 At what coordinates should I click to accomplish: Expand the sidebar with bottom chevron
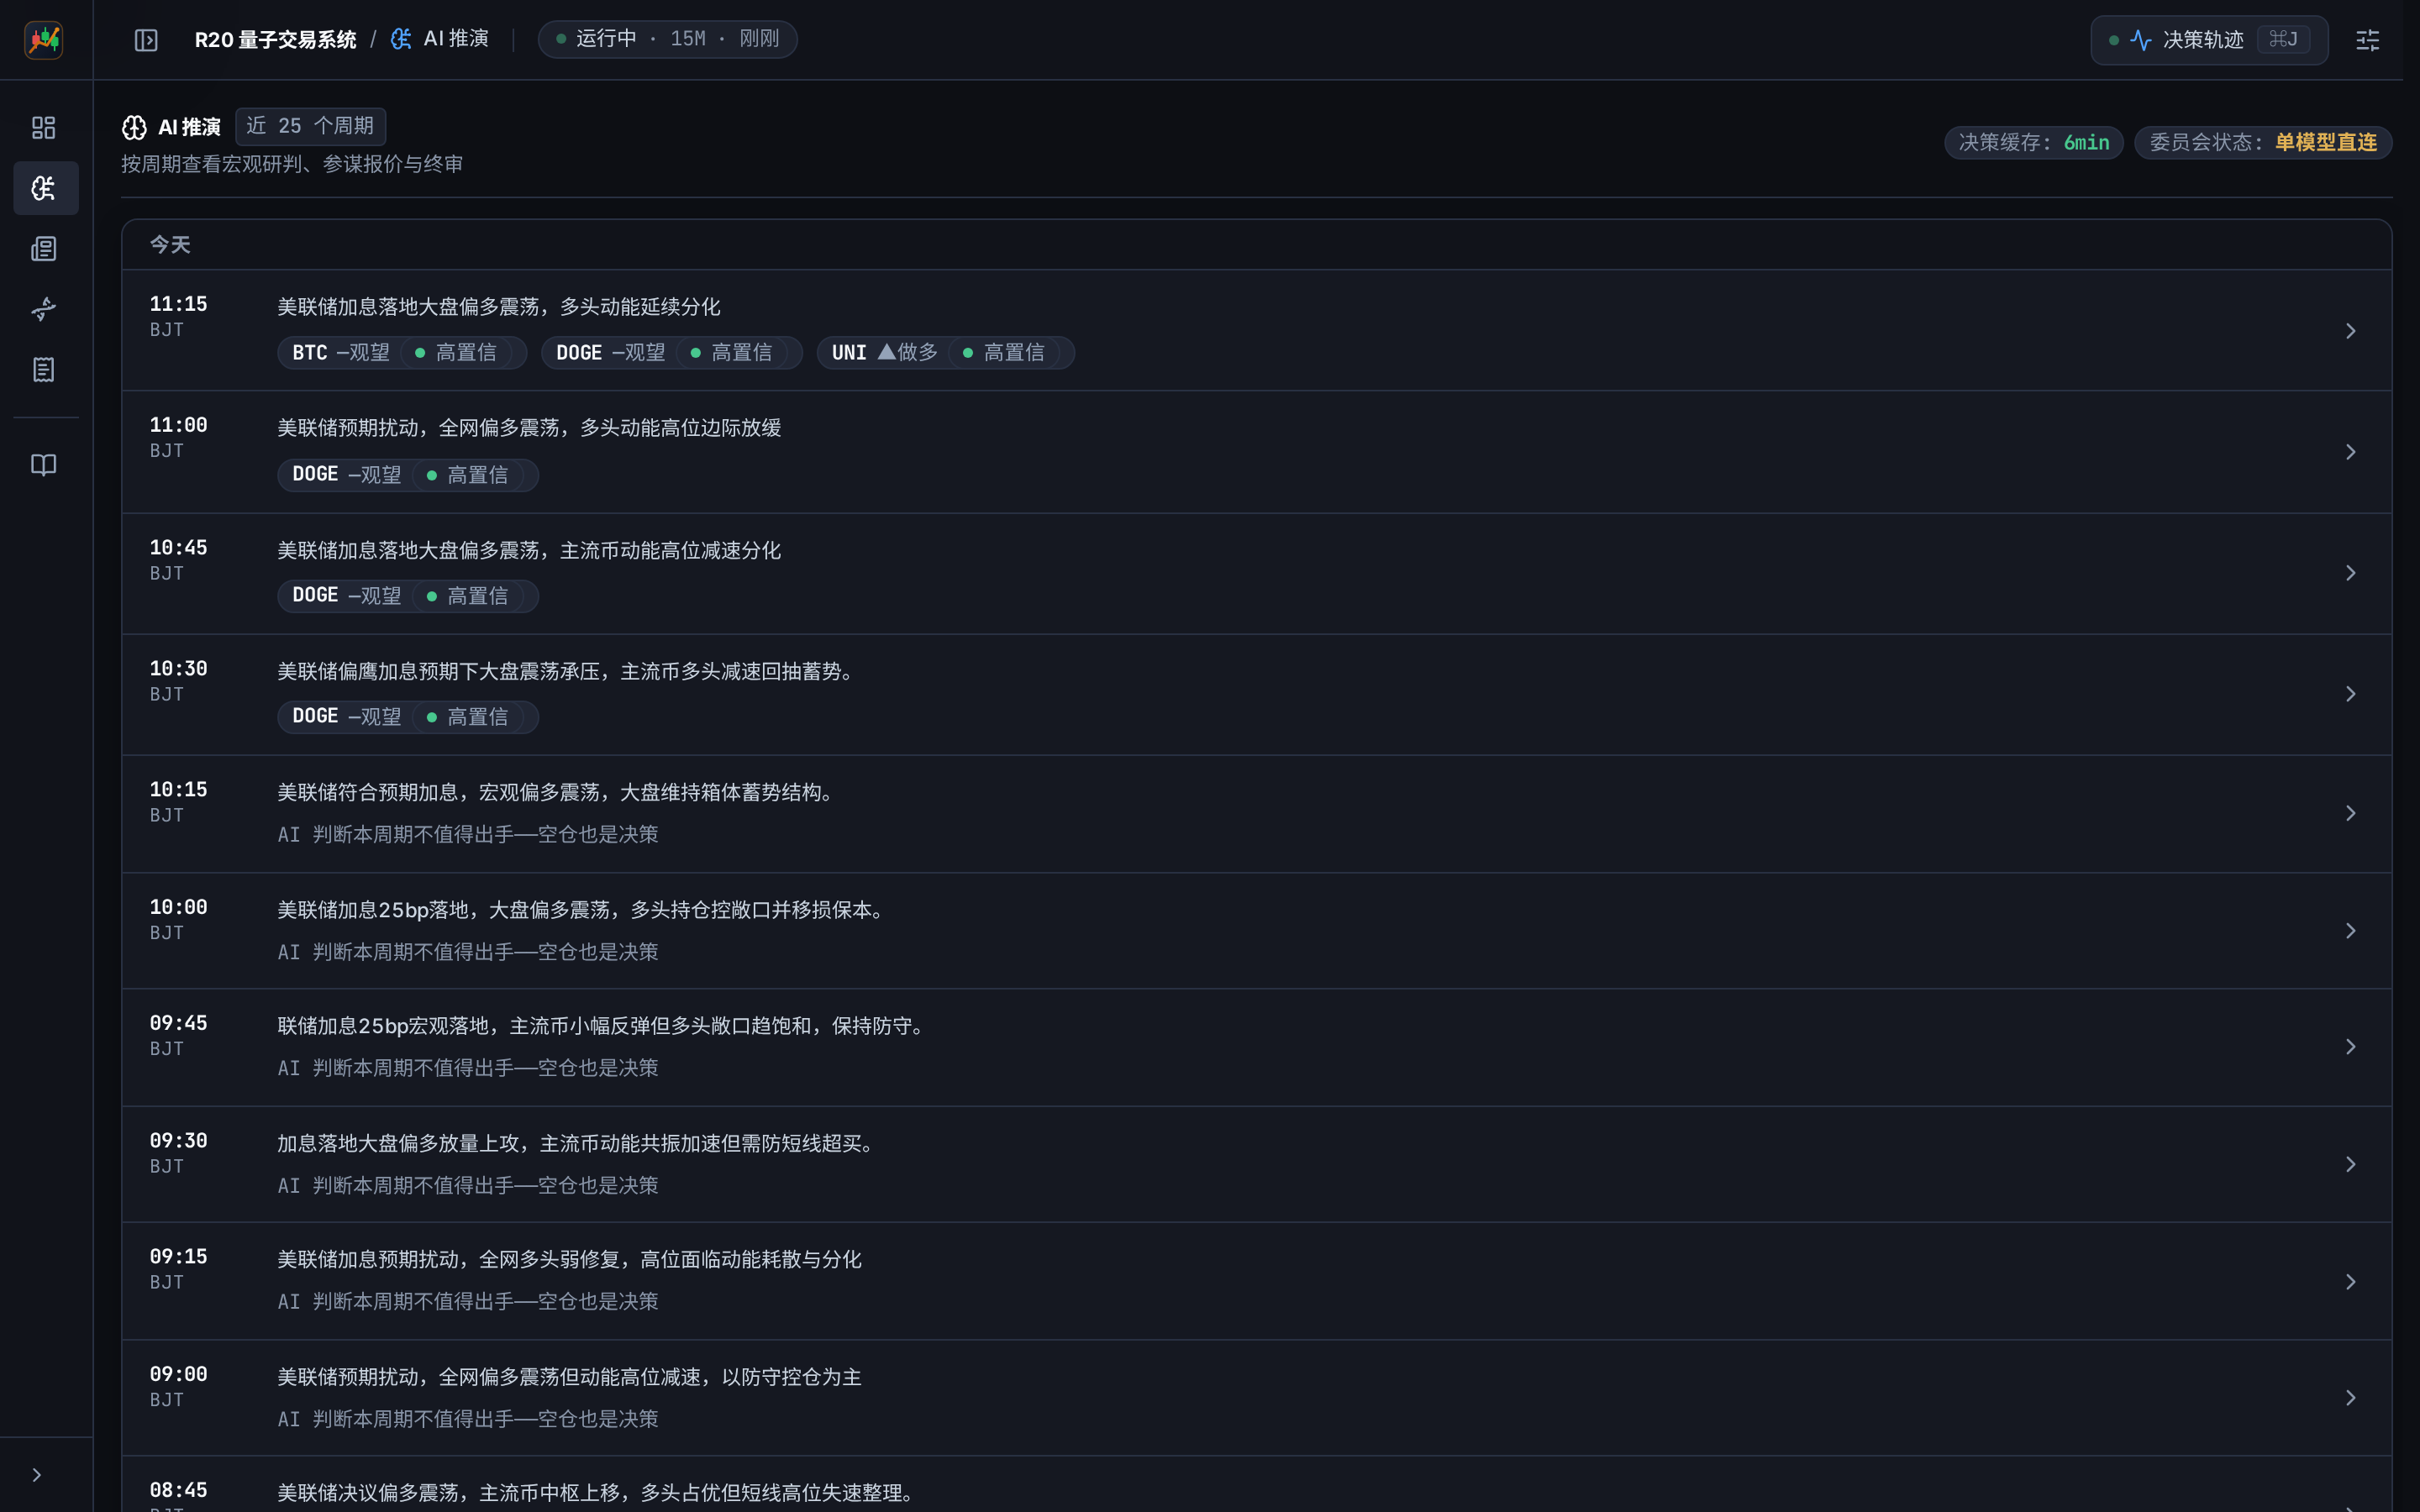(37, 1475)
